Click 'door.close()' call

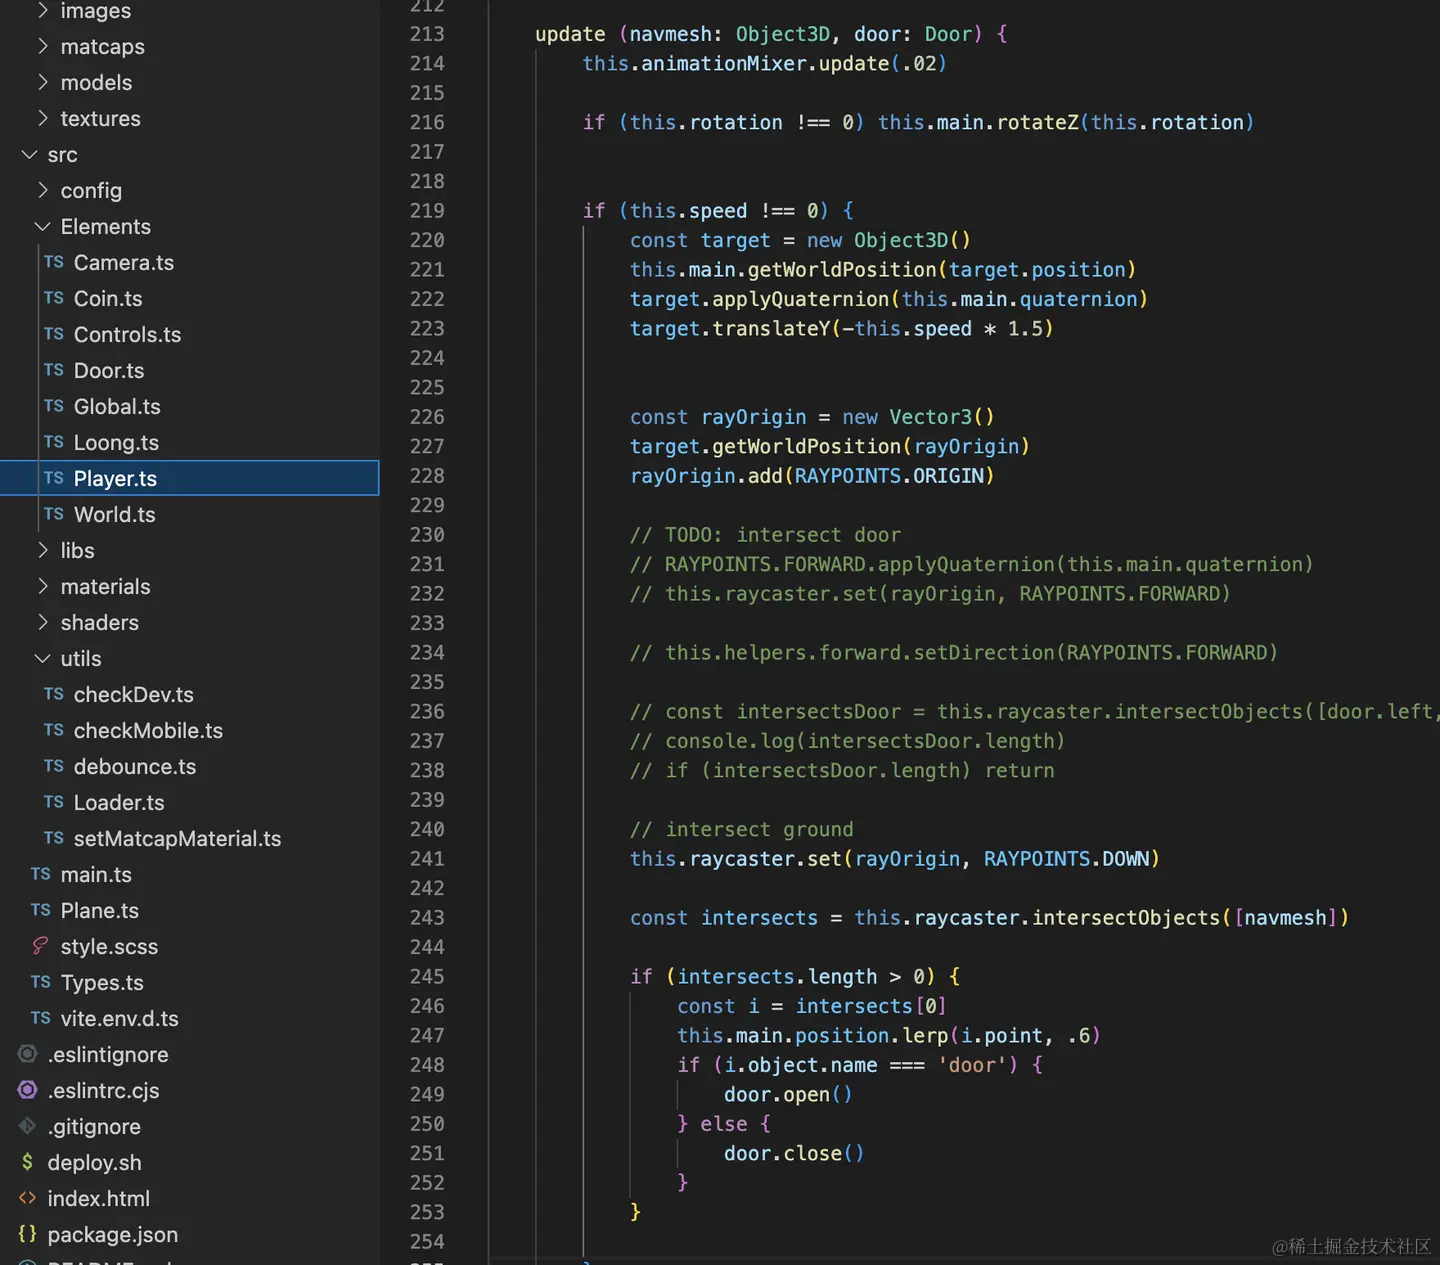[x=794, y=1154]
